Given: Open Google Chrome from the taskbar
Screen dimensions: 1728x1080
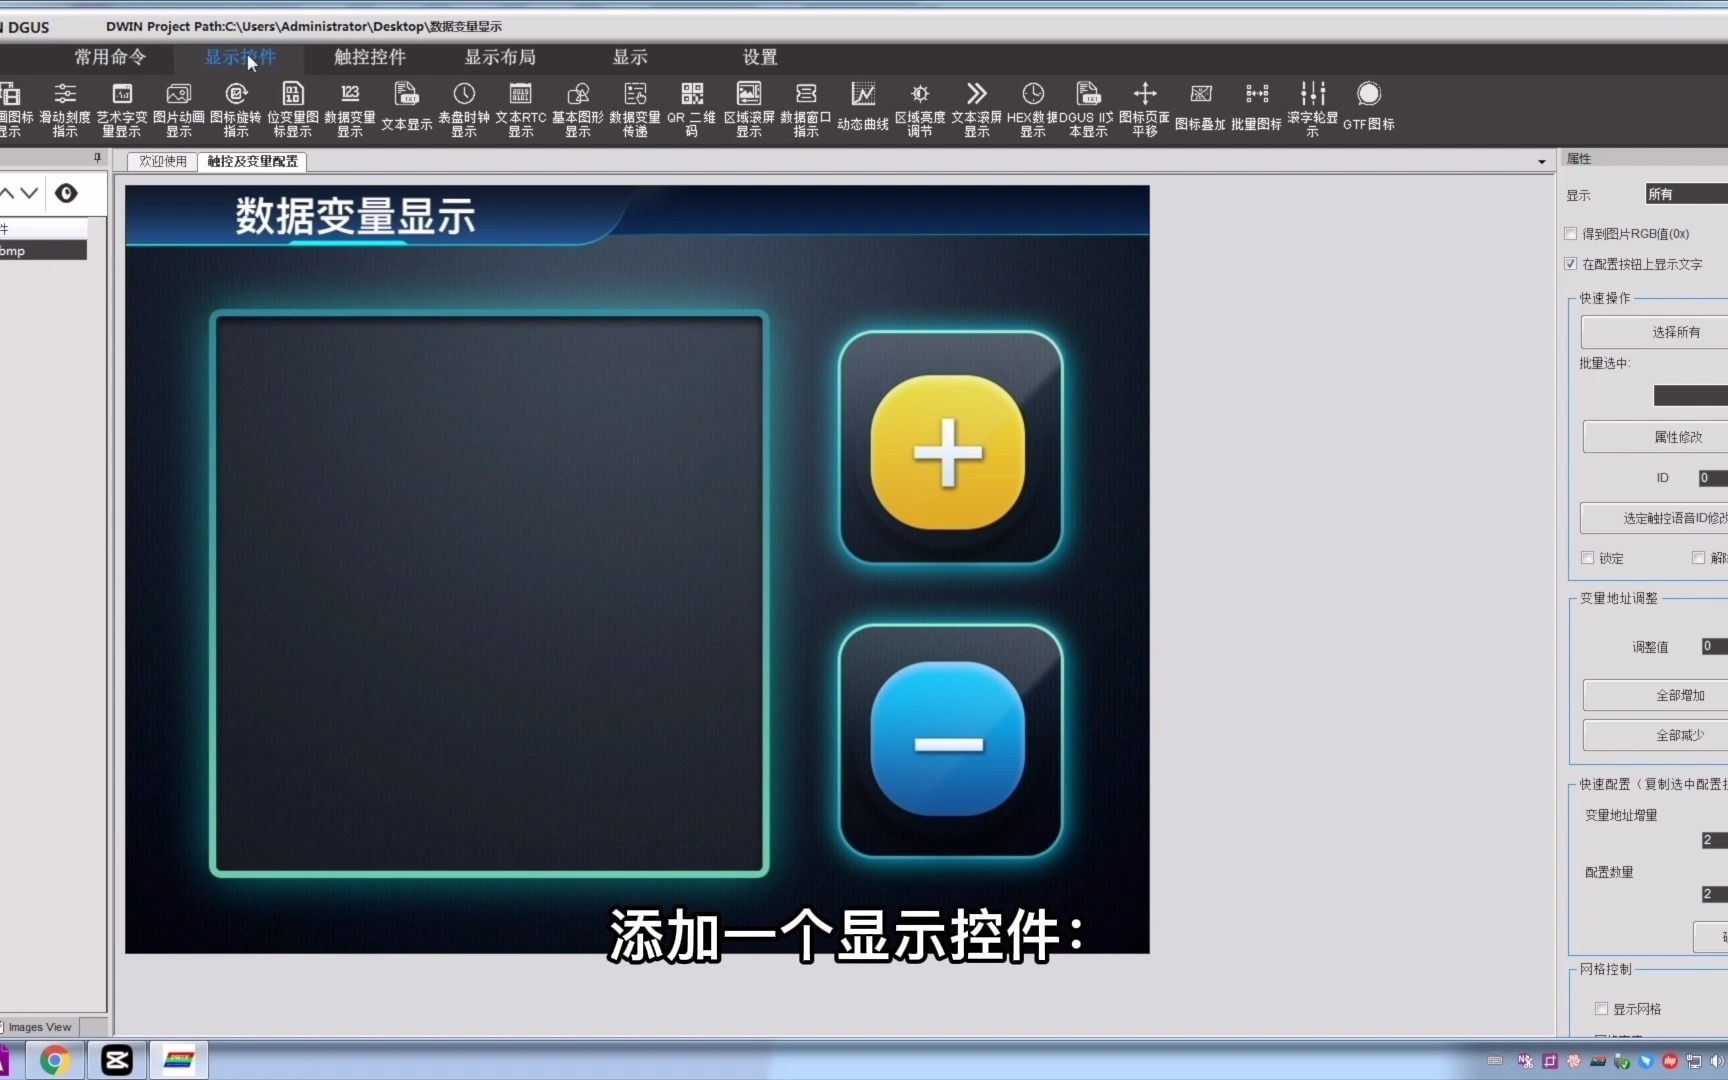Looking at the screenshot, I should [x=54, y=1059].
